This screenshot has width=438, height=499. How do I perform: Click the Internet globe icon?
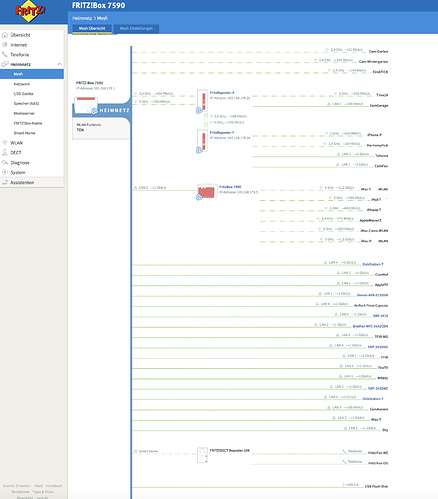pyautogui.click(x=5, y=45)
